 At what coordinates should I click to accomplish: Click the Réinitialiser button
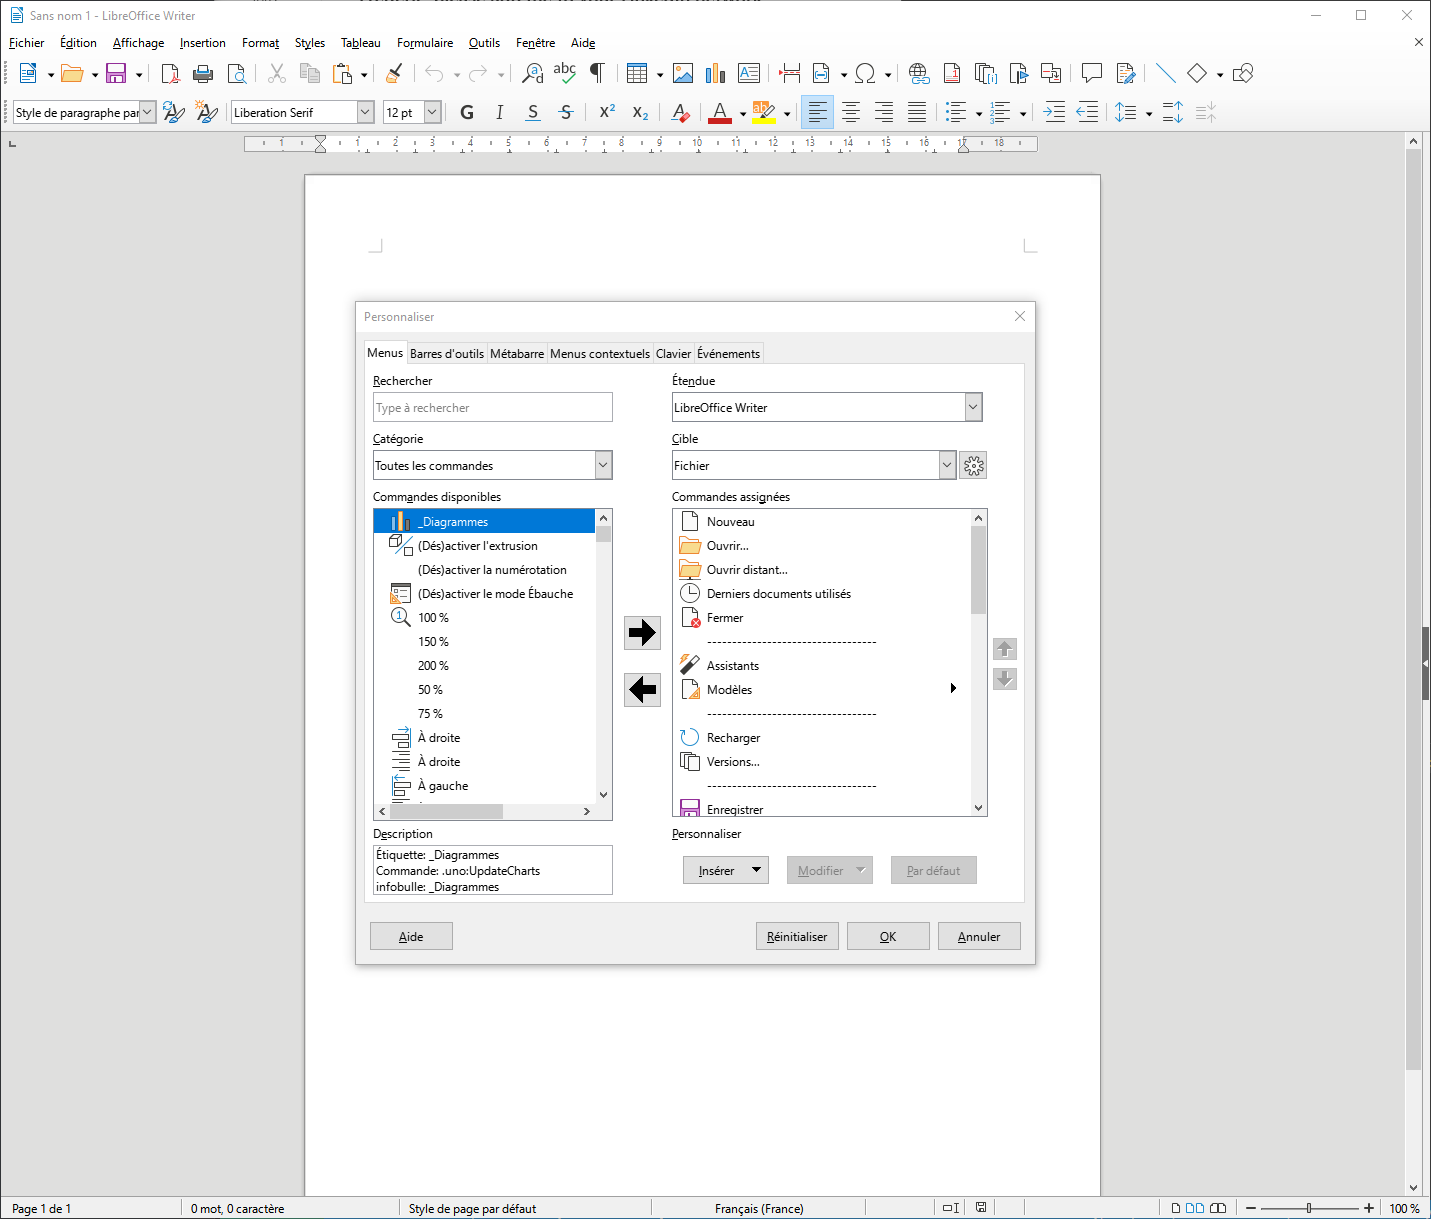pyautogui.click(x=797, y=936)
